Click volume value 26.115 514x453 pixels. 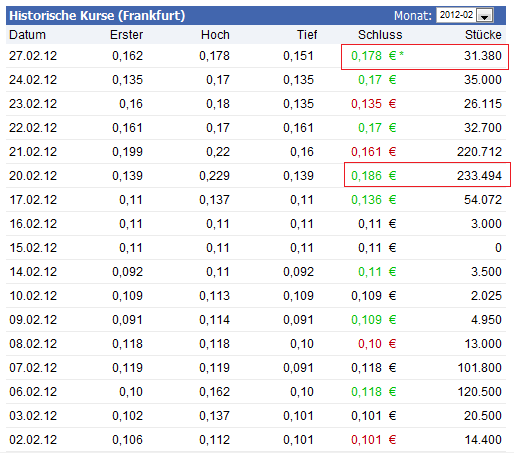click(x=483, y=104)
